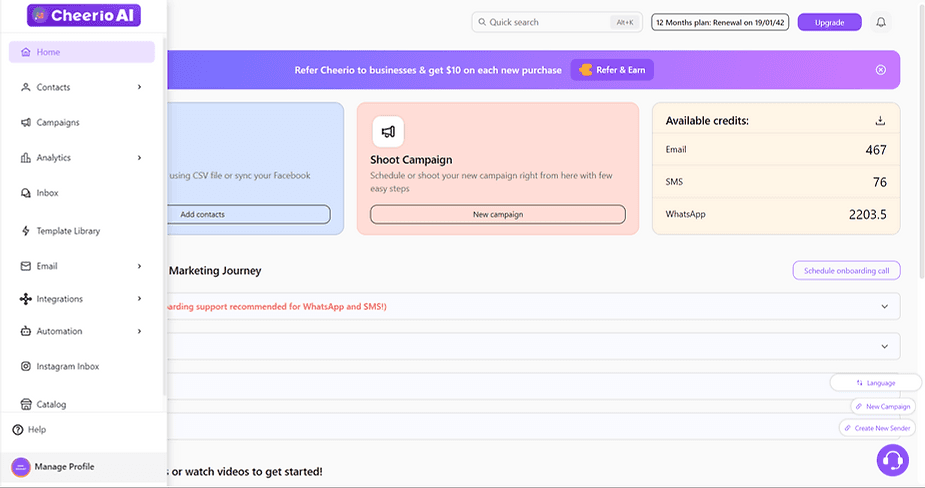Click the Email envelope icon

point(25,266)
